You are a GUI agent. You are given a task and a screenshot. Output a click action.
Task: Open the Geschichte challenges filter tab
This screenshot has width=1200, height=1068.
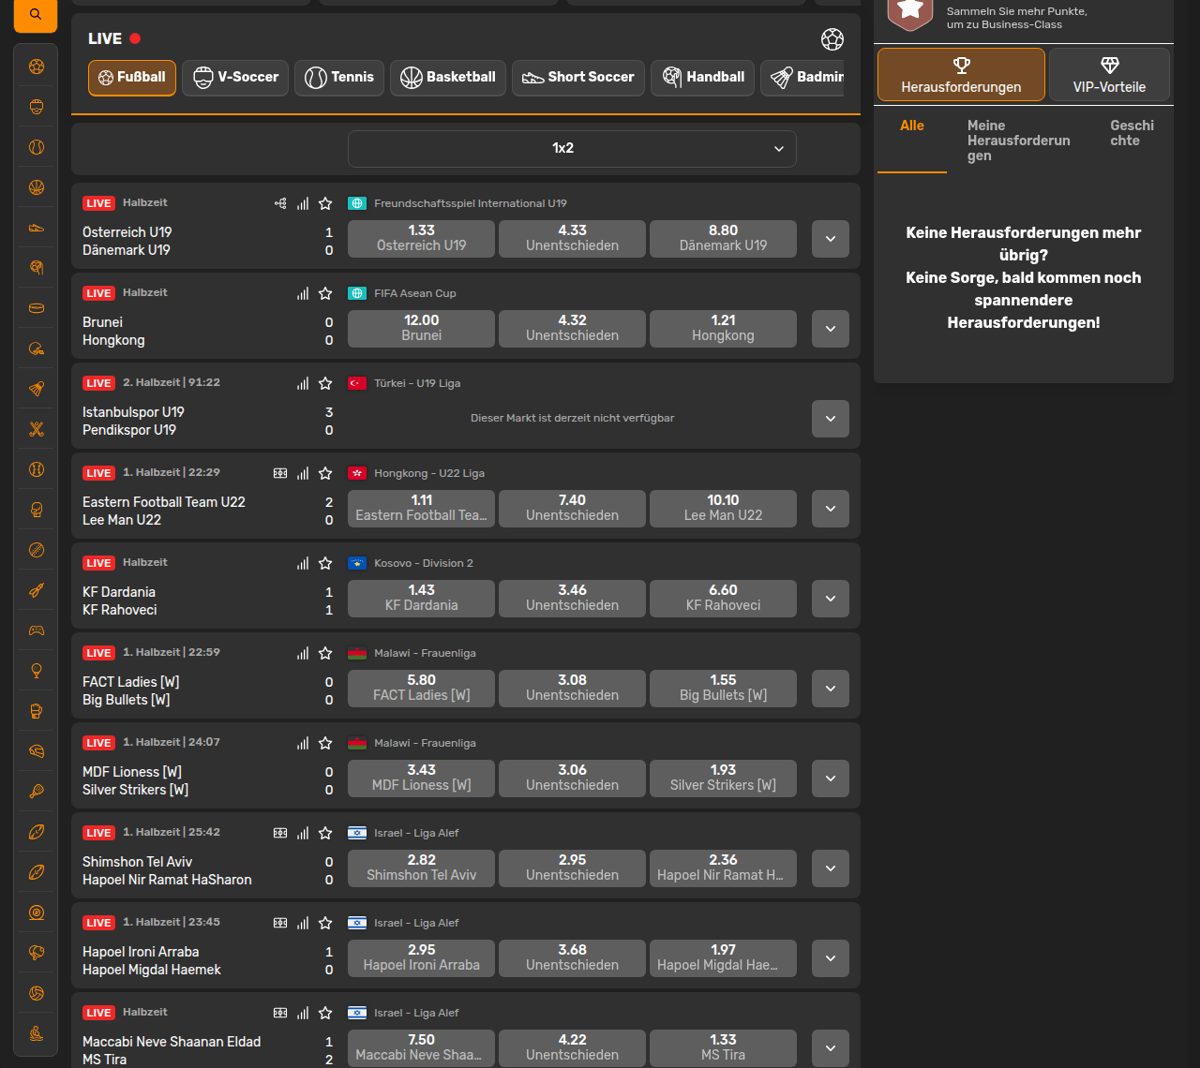[1132, 133]
